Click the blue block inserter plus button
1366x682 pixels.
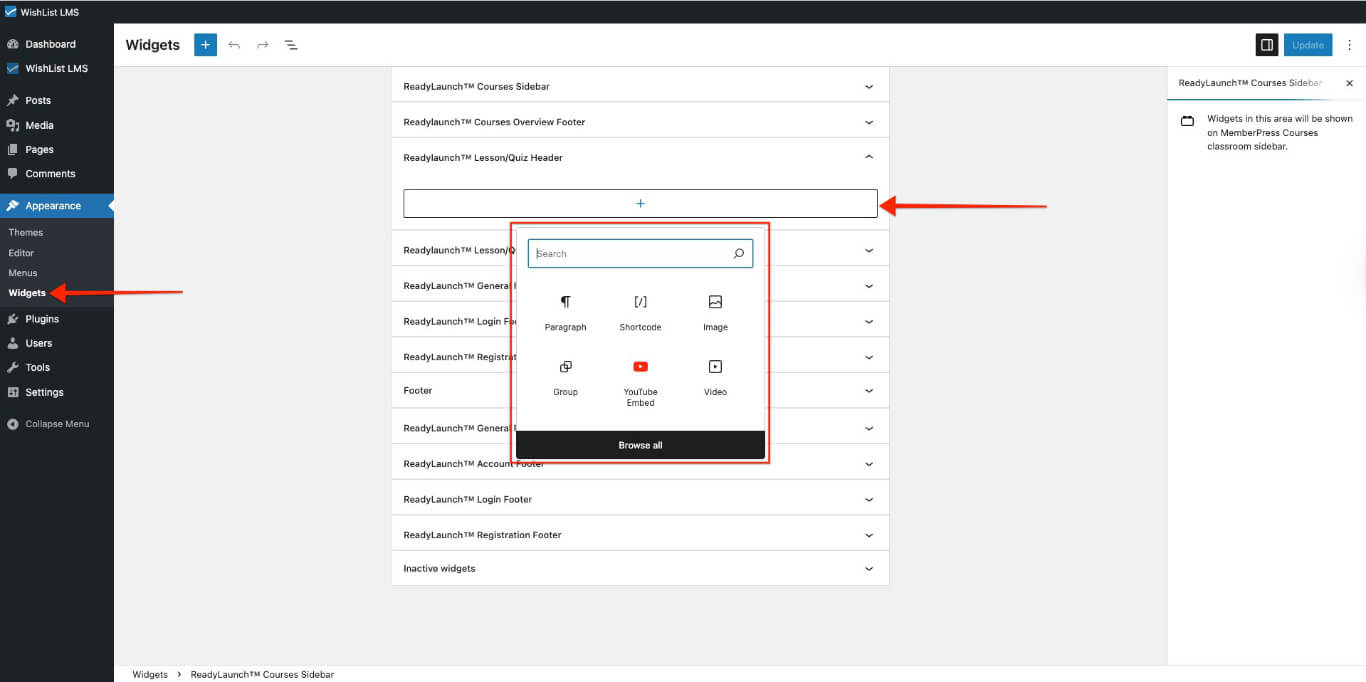pos(205,45)
